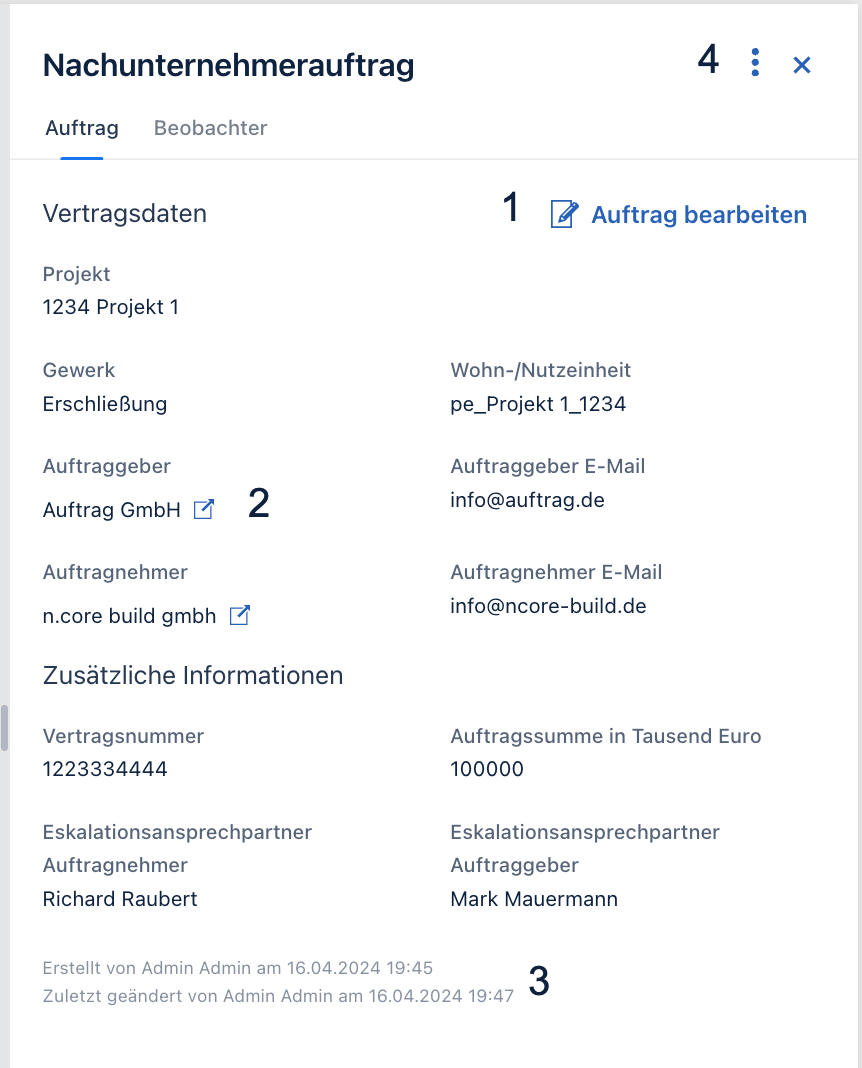Click the pencil edit icon
Screen dimensions: 862x1068
[x=564, y=214]
